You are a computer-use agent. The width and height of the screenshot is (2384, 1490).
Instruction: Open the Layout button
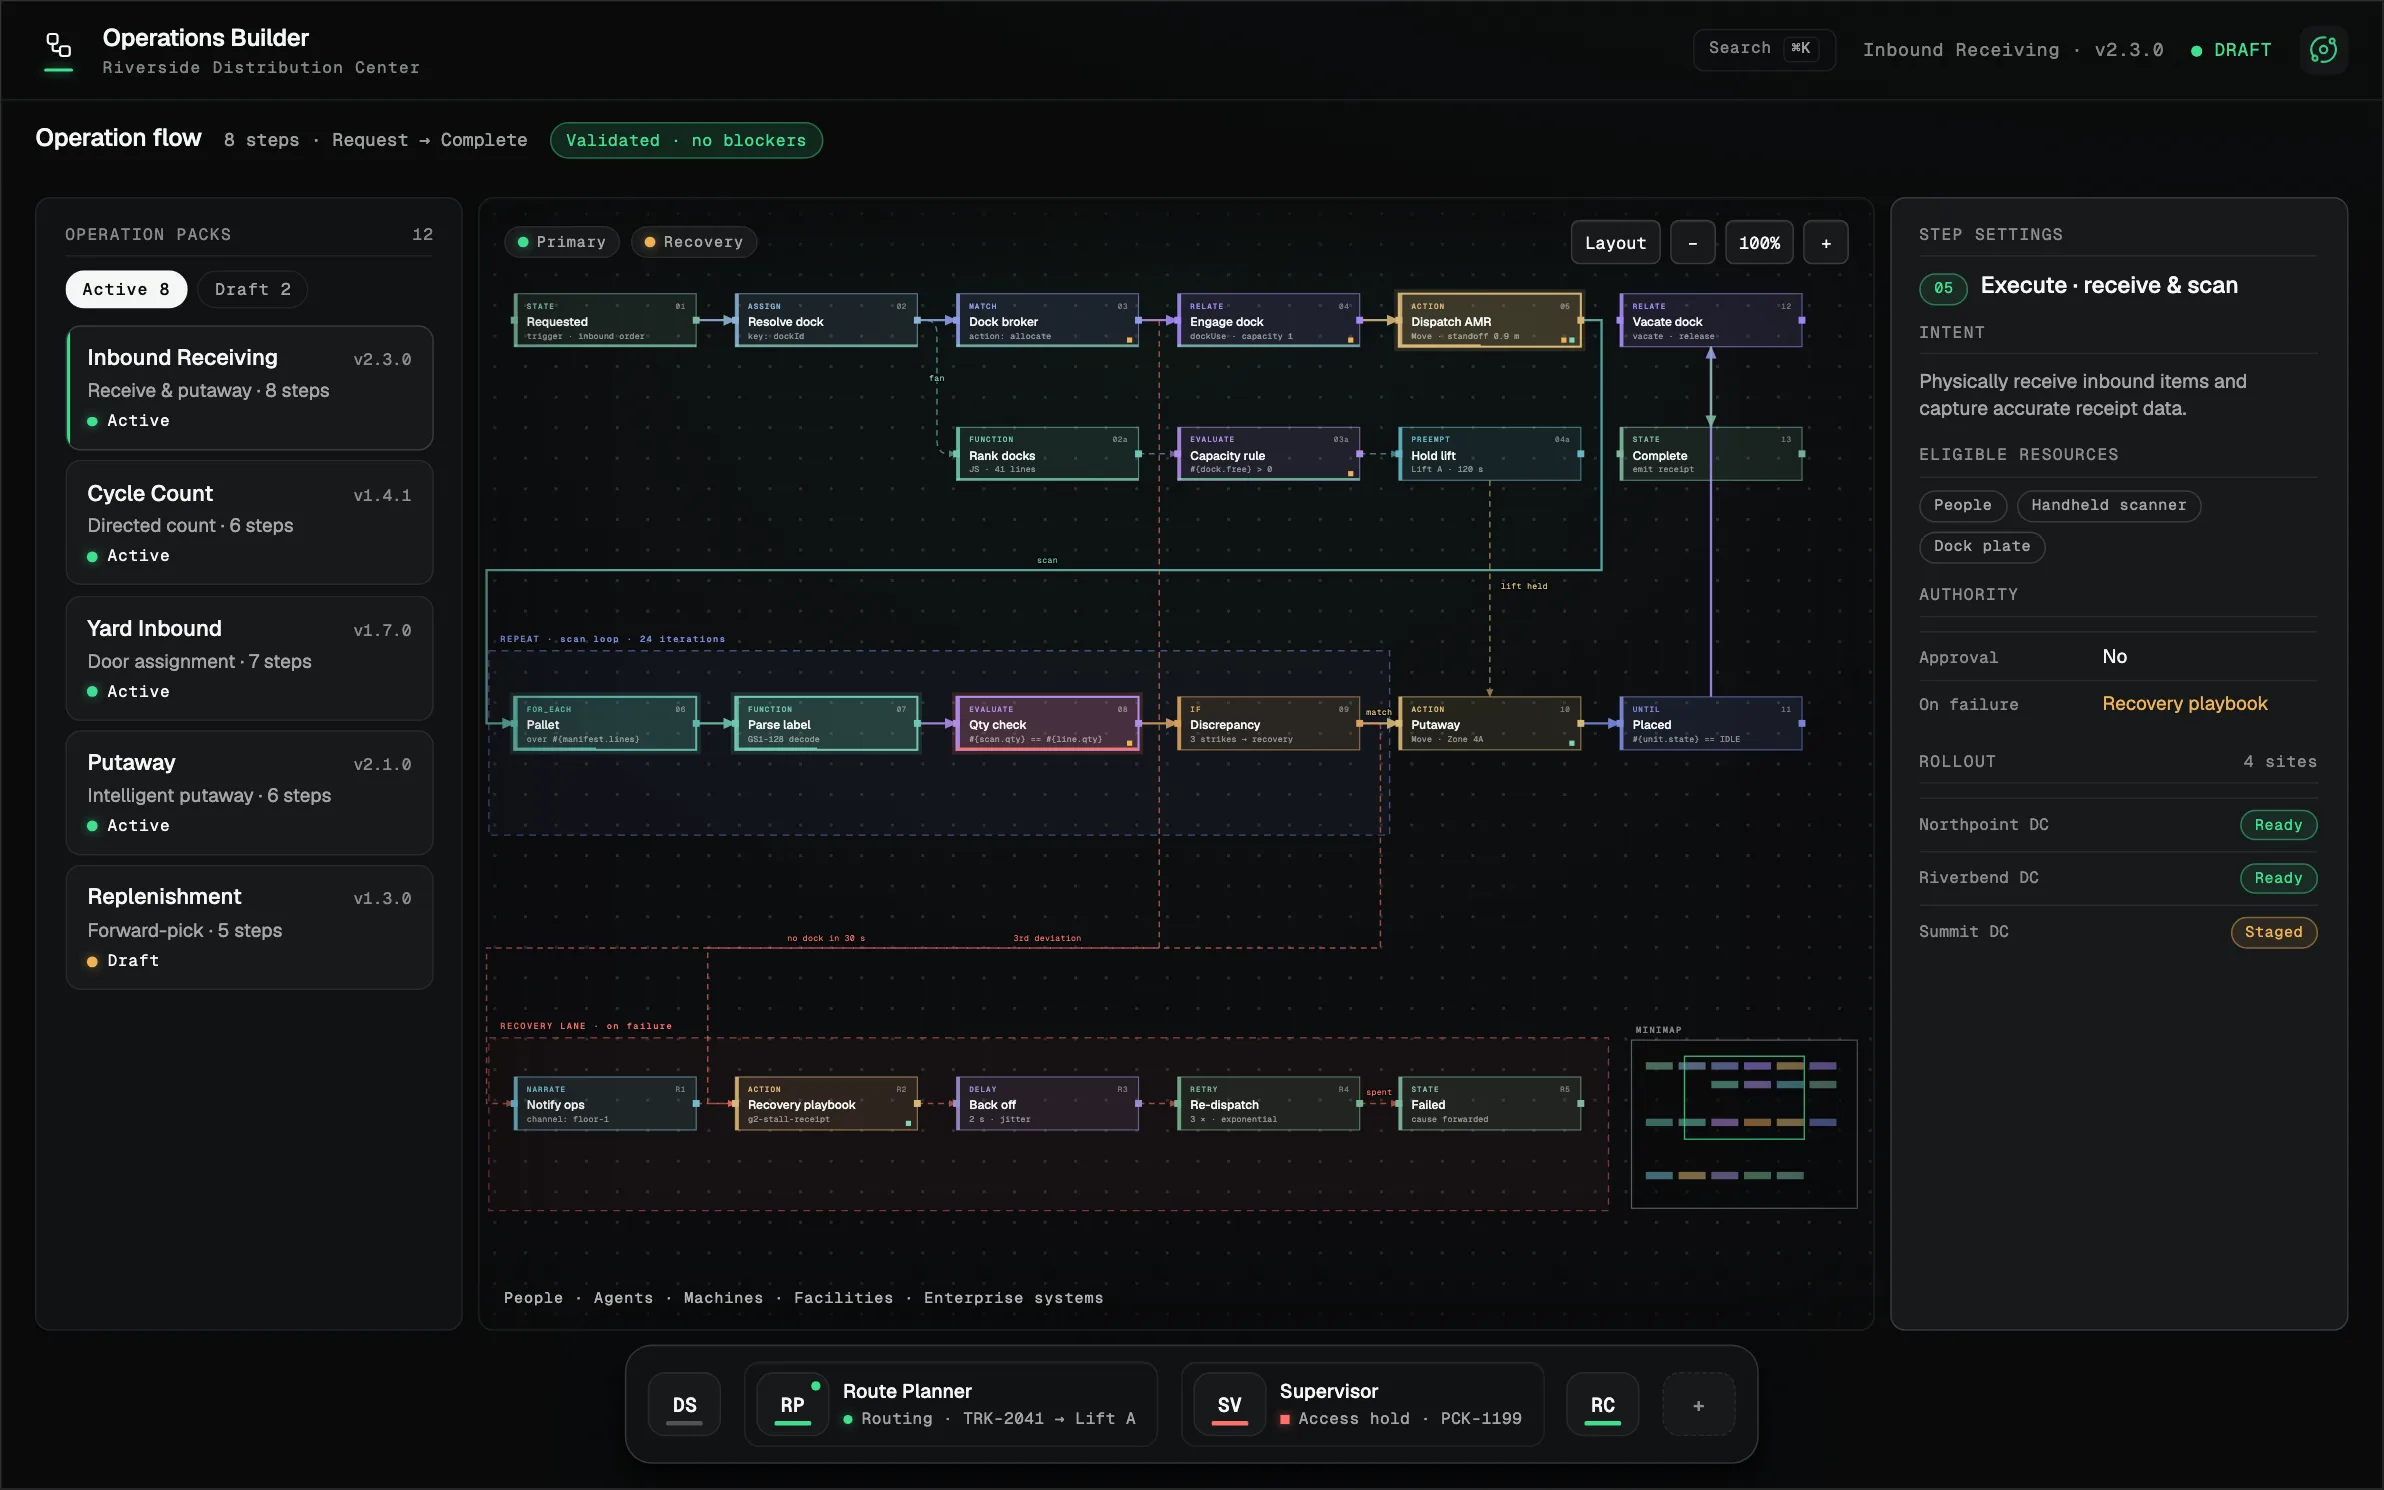point(1615,243)
